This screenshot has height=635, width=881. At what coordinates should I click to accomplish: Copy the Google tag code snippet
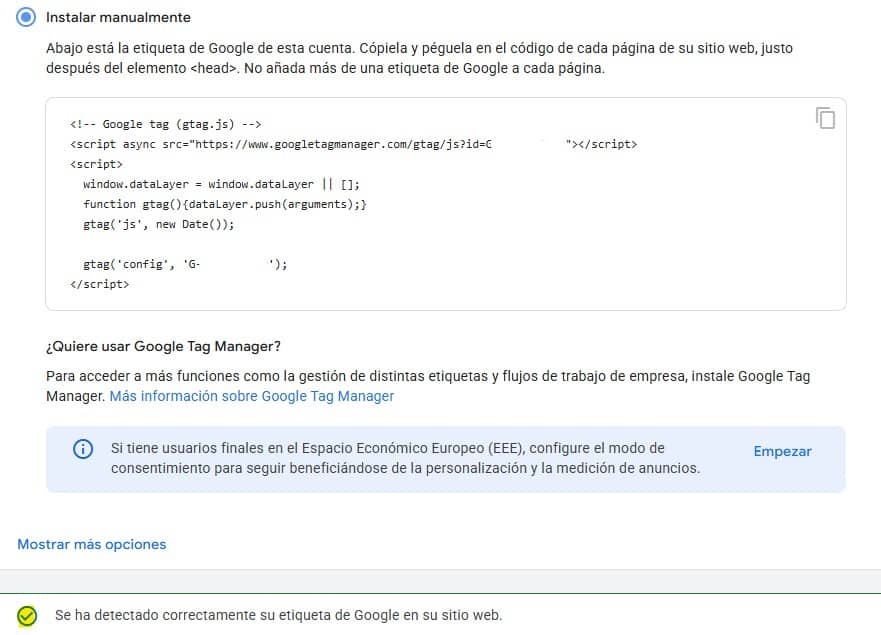point(825,118)
